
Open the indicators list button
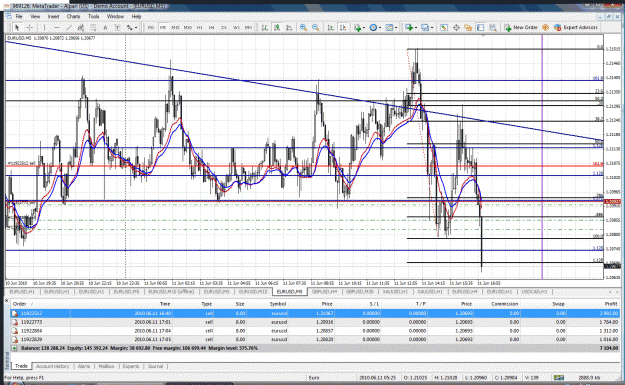[358, 28]
